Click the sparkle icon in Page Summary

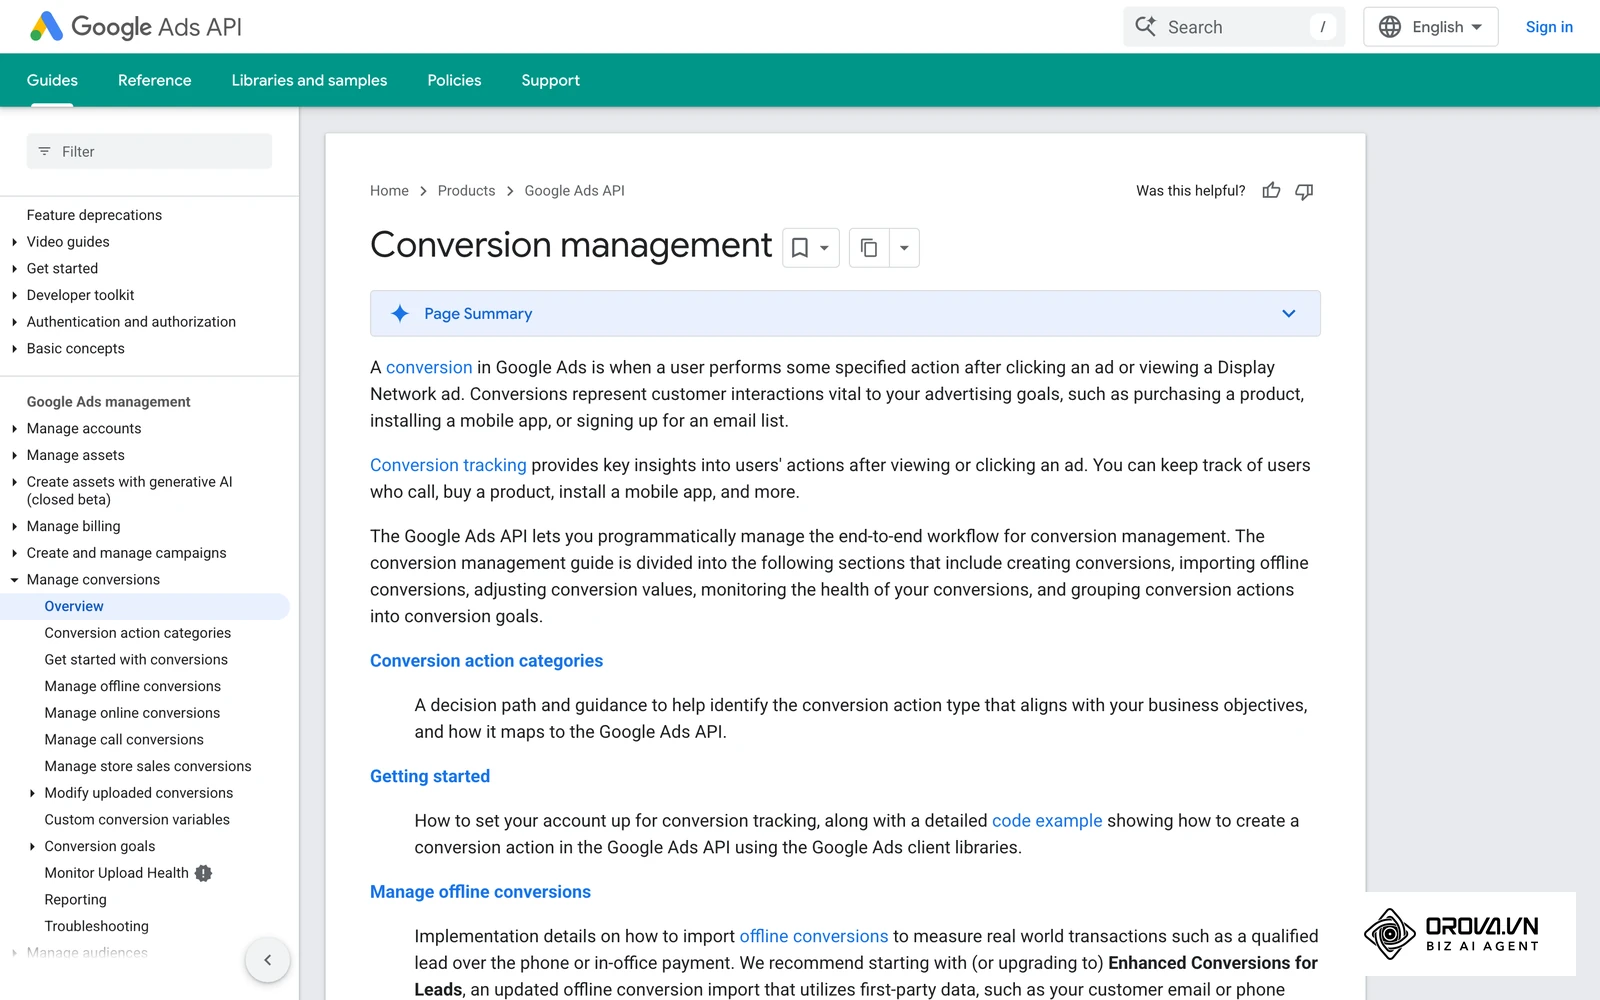click(x=400, y=314)
